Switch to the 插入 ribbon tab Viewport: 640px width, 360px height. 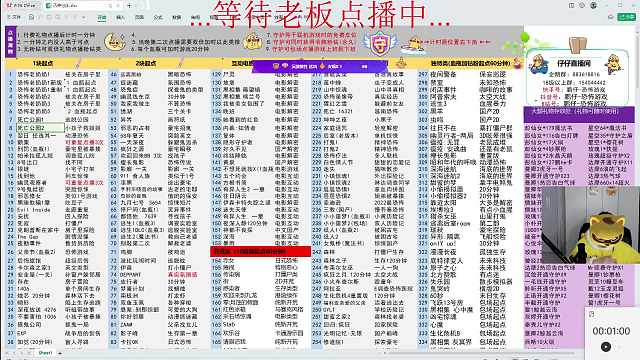tap(120, 18)
